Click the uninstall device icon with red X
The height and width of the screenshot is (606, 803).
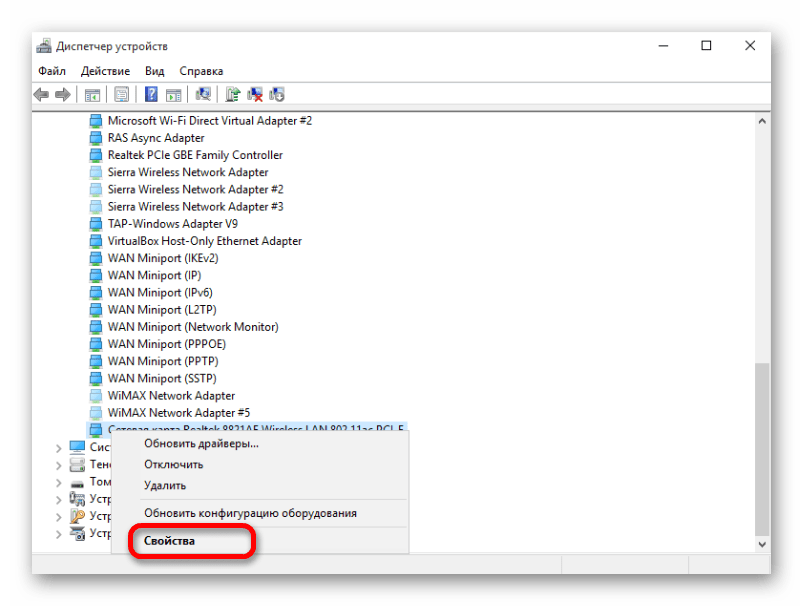coord(255,94)
